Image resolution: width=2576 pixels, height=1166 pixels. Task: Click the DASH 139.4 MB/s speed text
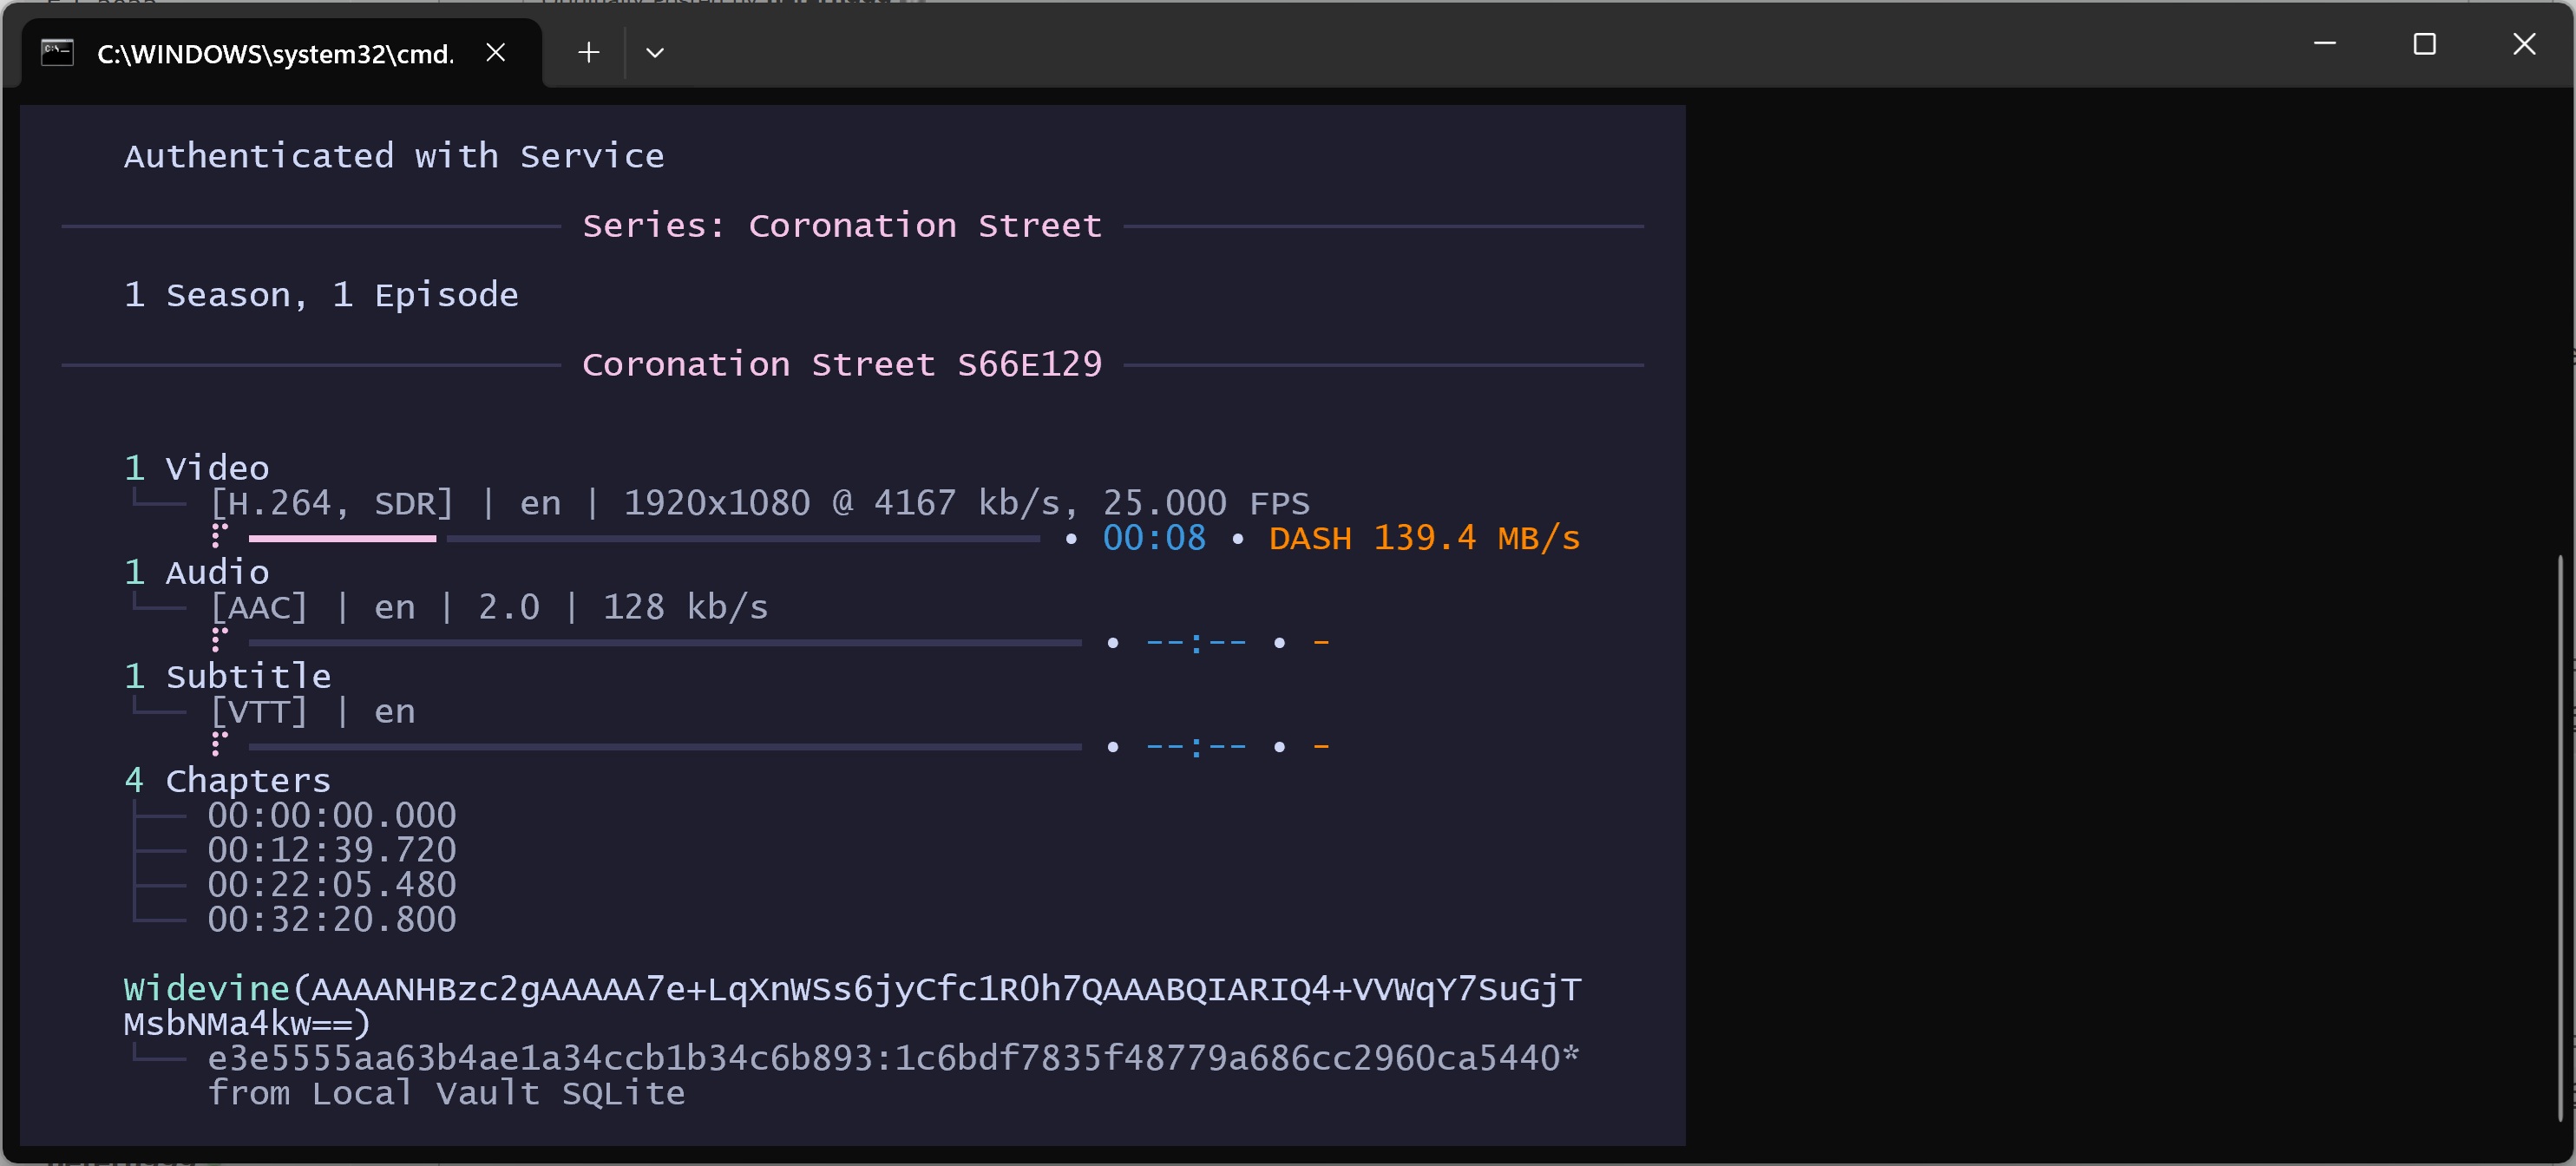click(x=1424, y=539)
